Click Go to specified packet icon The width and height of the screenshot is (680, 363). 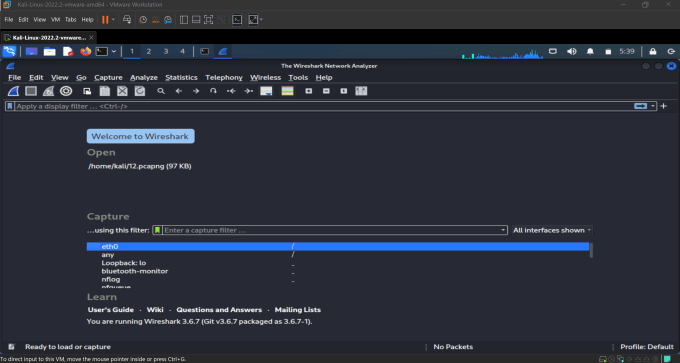213,91
